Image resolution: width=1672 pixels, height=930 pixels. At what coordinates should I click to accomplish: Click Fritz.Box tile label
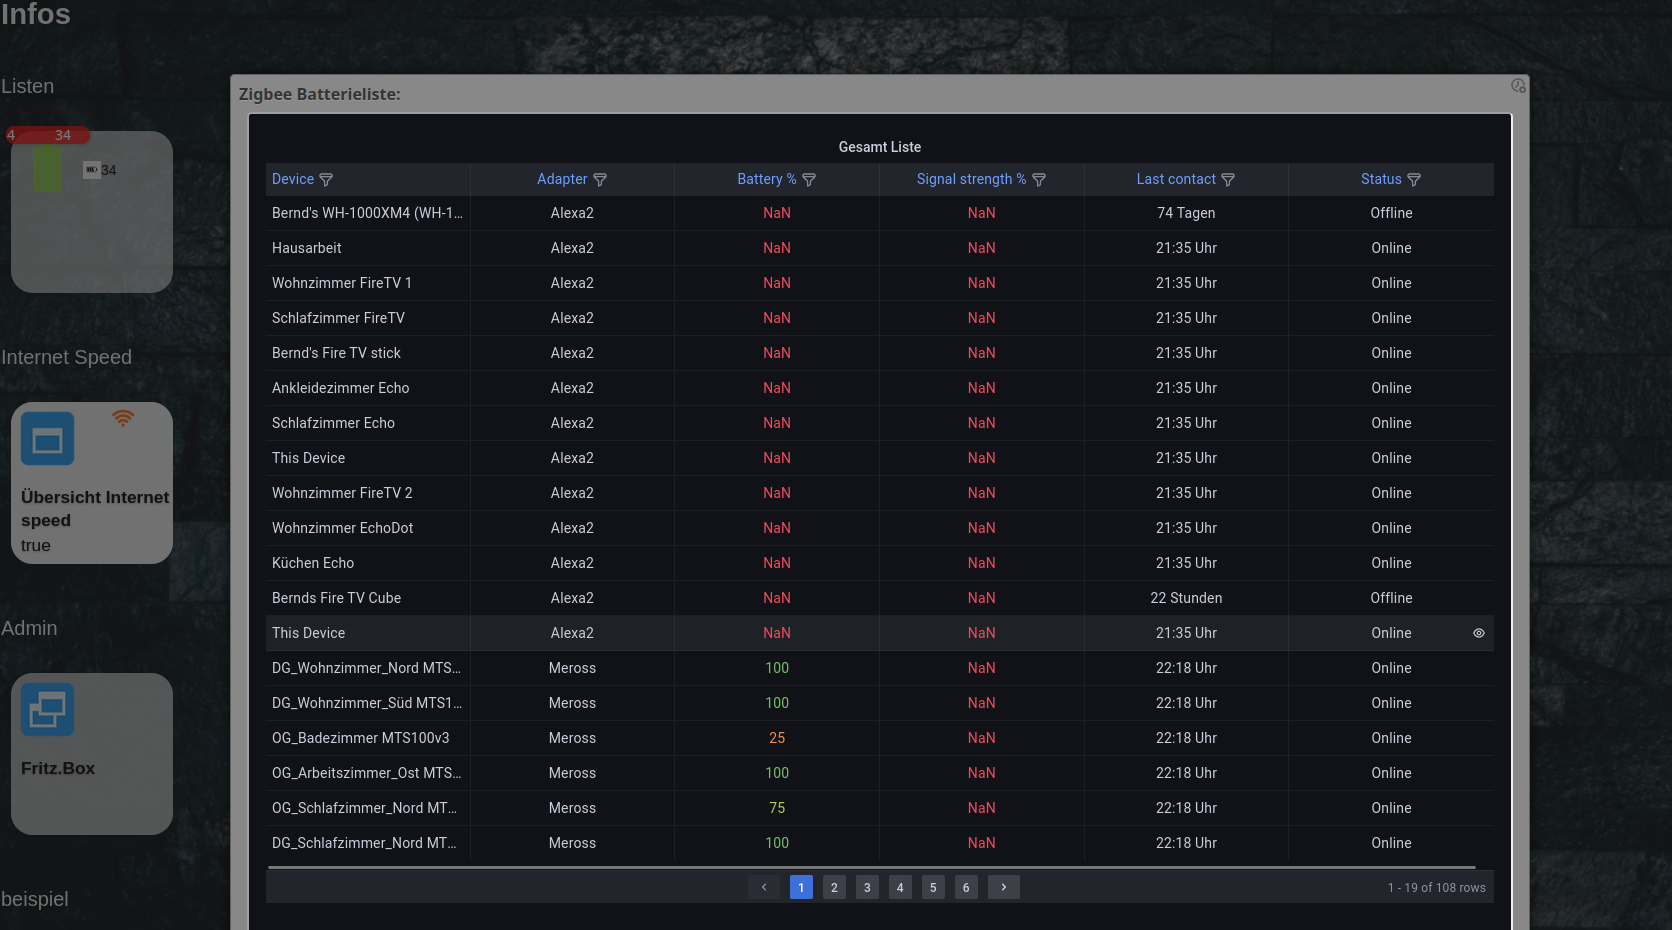[x=58, y=768]
